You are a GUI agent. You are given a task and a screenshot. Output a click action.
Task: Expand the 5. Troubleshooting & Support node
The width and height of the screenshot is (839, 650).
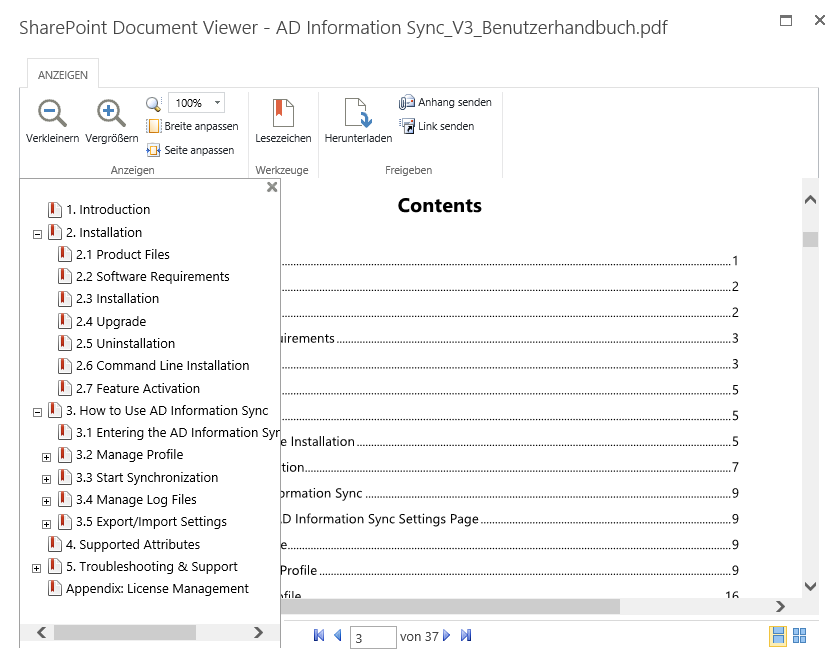click(36, 568)
